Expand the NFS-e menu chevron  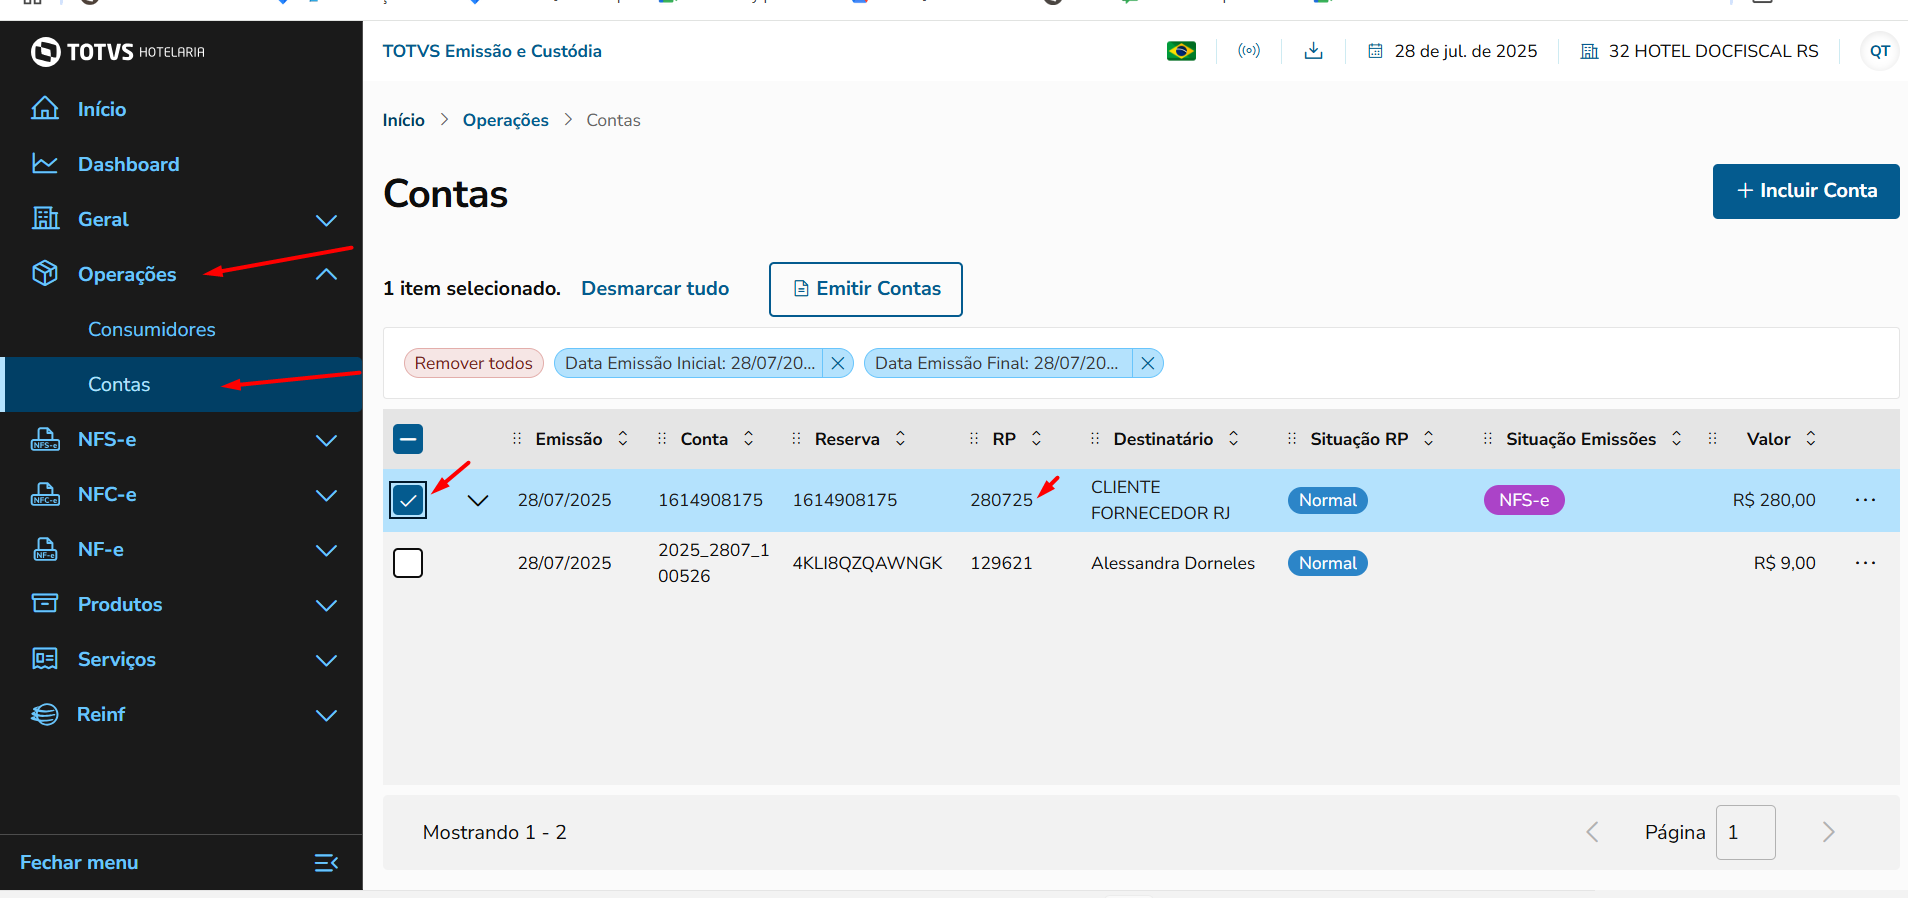[x=326, y=440]
